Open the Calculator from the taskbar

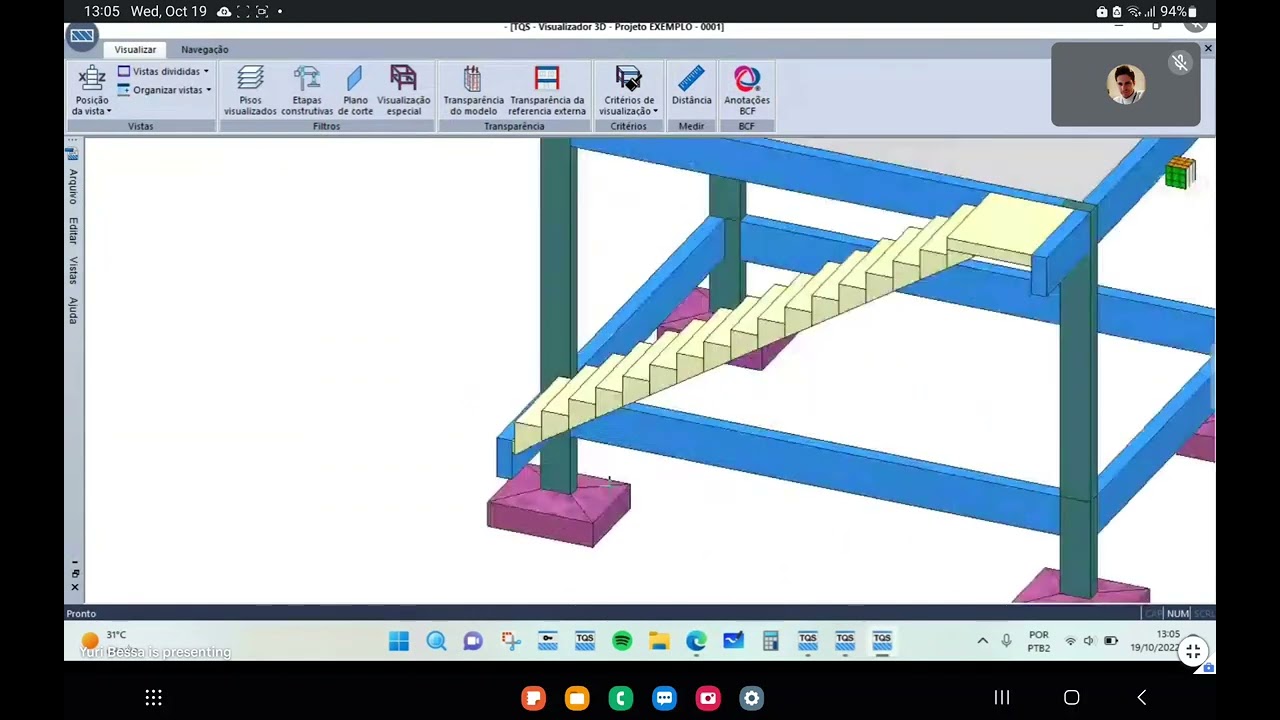click(x=770, y=641)
